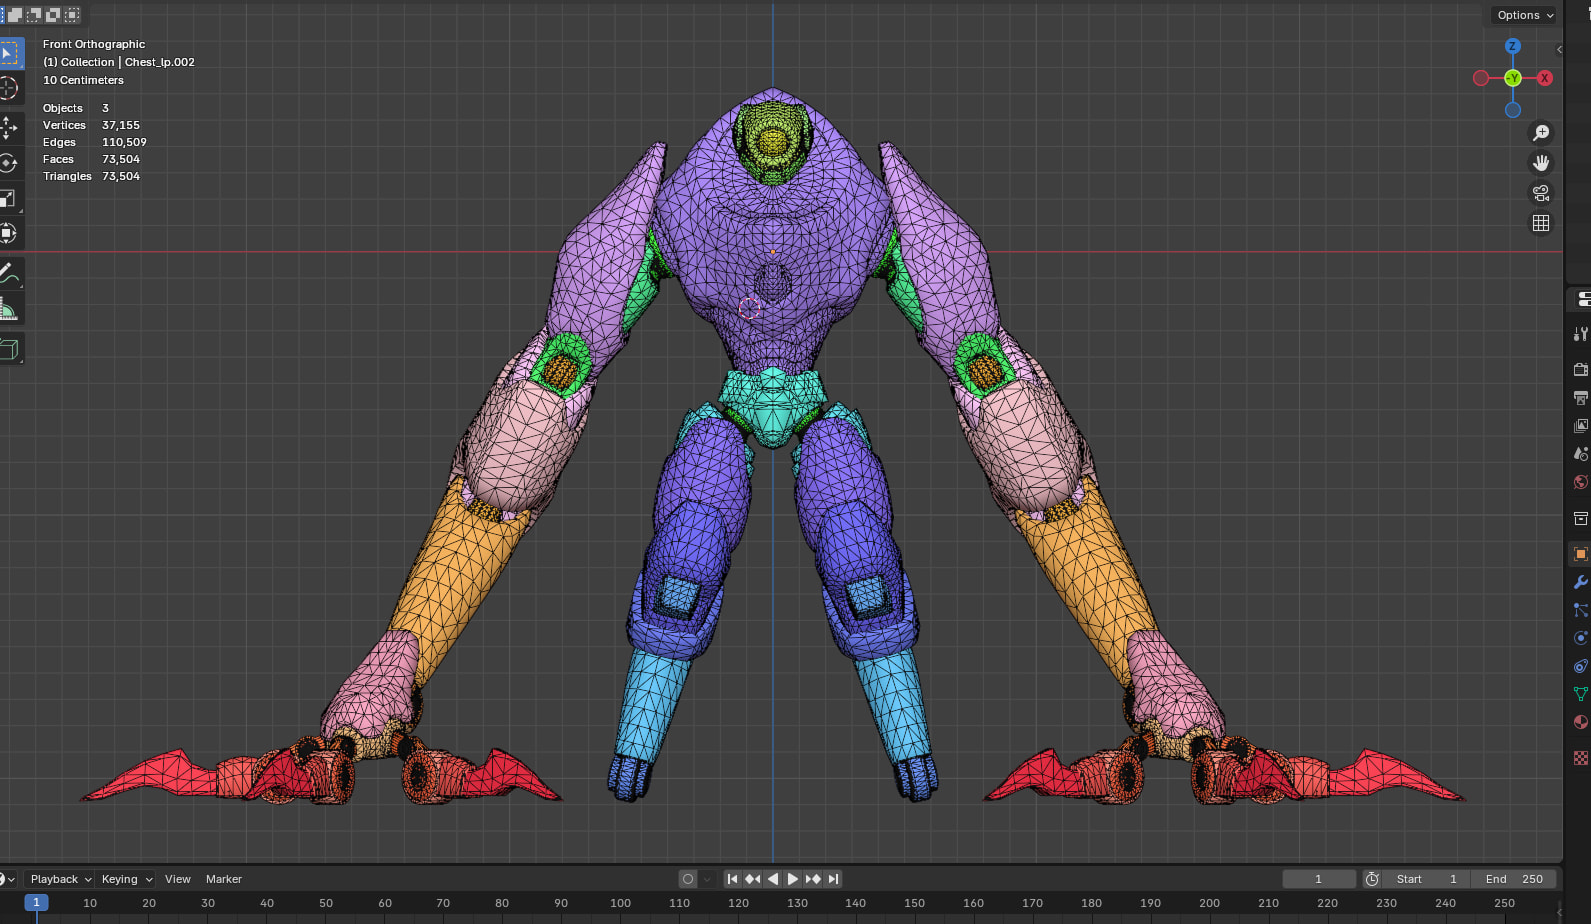The width and height of the screenshot is (1591, 924).
Task: Open the Modifiers wrench properties tab
Action: pyautogui.click(x=1580, y=582)
